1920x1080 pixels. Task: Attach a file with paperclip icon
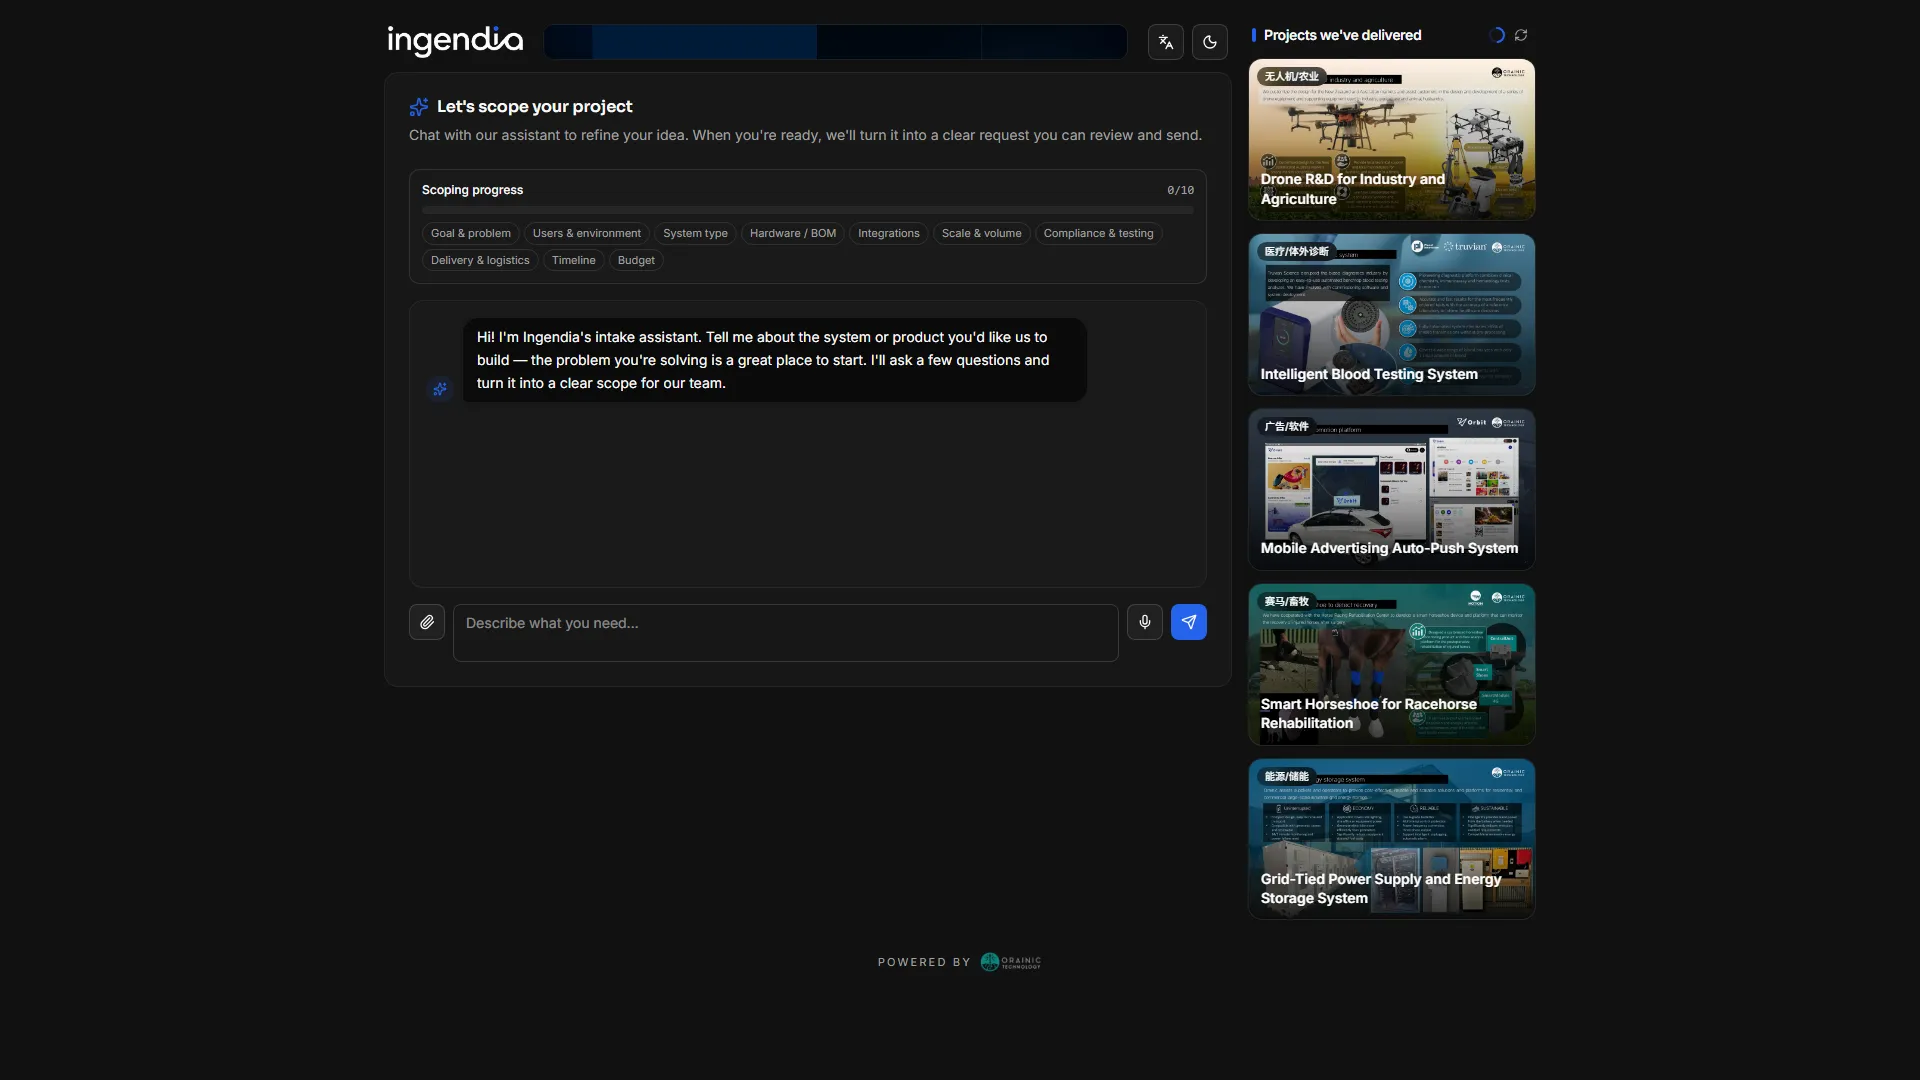pos(427,622)
